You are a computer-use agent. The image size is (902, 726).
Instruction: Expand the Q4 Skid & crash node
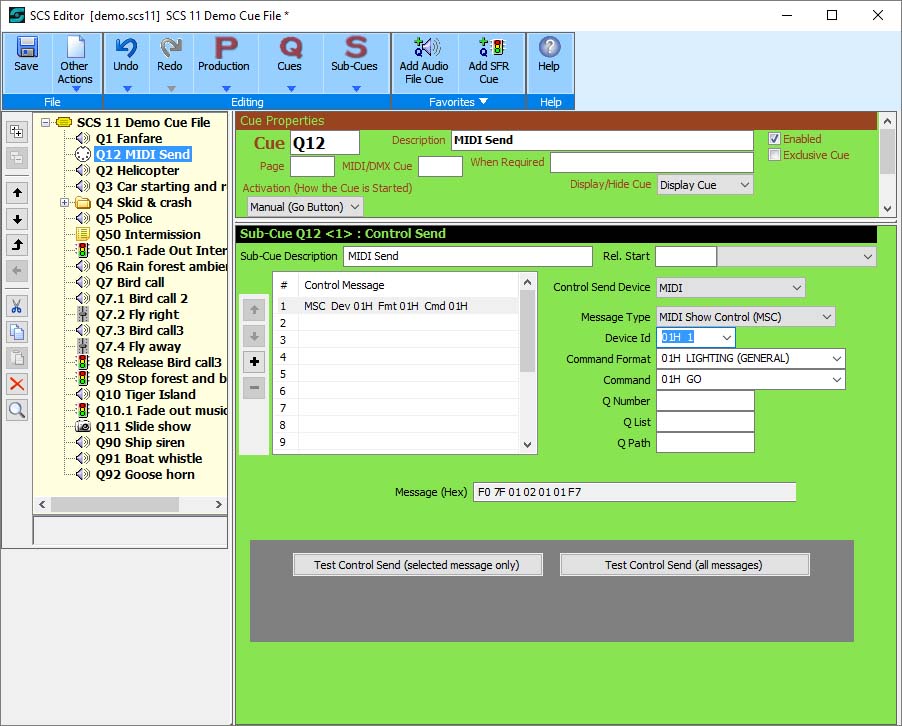[65, 203]
